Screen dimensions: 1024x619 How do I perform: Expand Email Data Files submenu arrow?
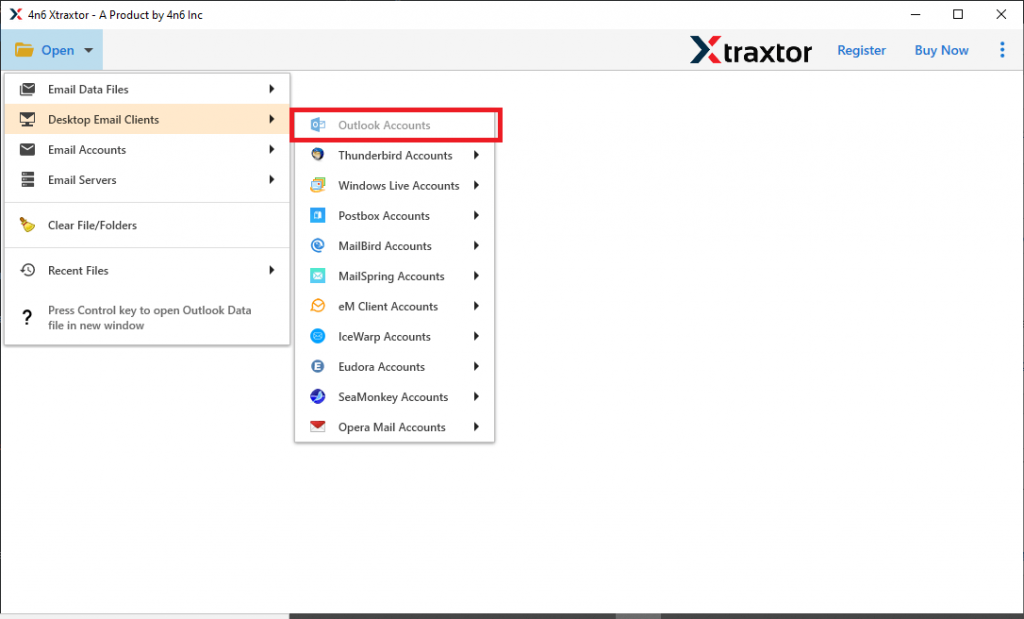pos(272,89)
